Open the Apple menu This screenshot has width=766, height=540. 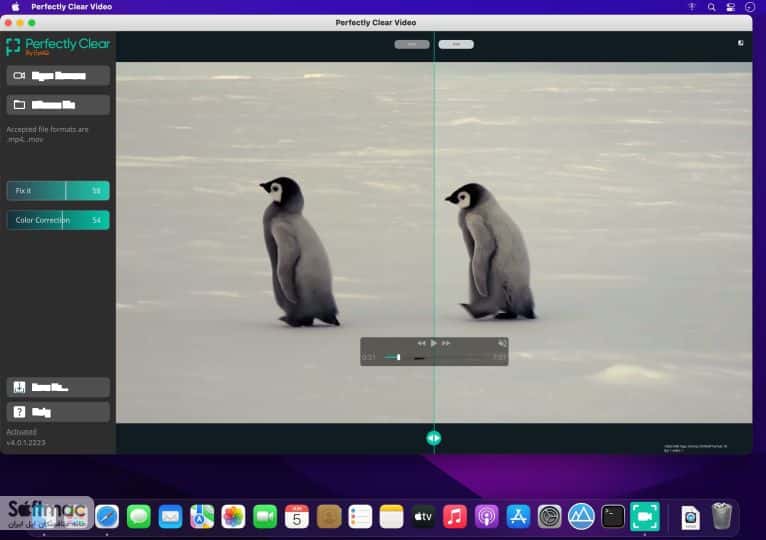15,7
